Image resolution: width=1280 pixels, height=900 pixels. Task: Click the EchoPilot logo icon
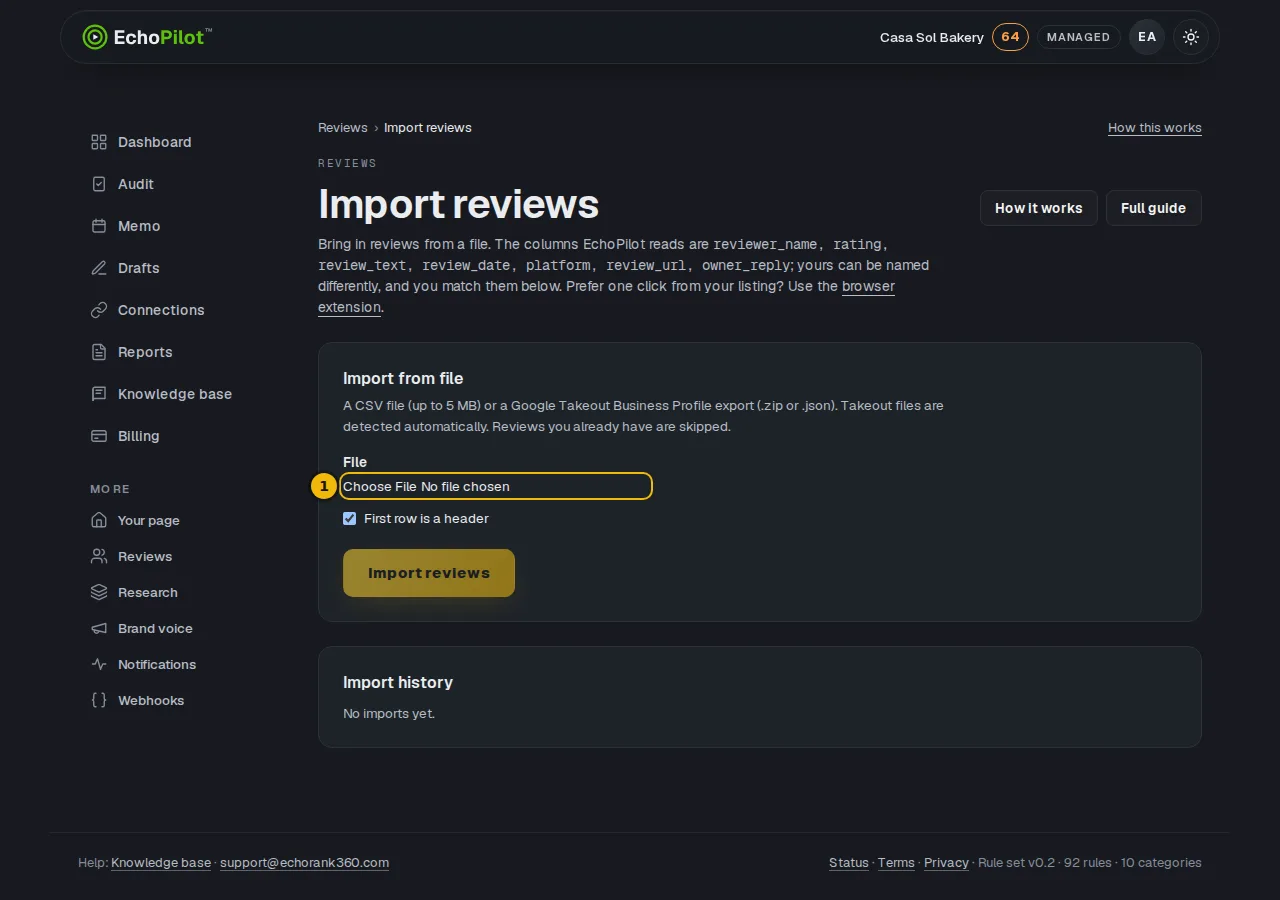[94, 37]
